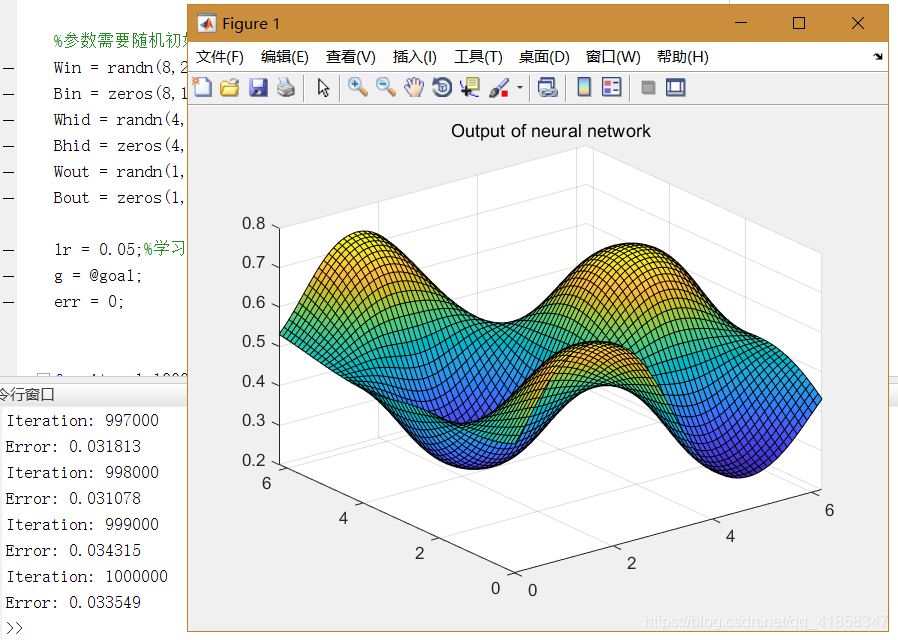Maximize the Figure 1 window
Screen dimensions: 898x640
point(799,23)
